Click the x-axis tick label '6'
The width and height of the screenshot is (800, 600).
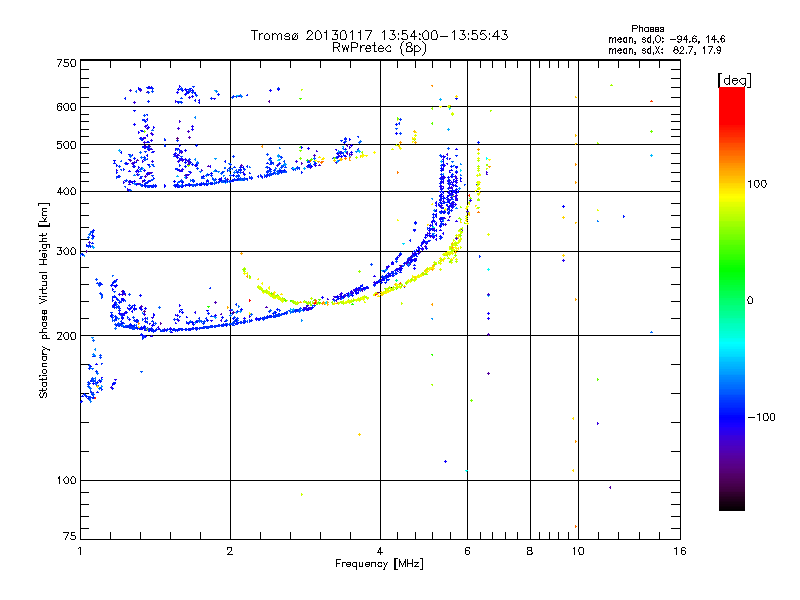click(467, 551)
